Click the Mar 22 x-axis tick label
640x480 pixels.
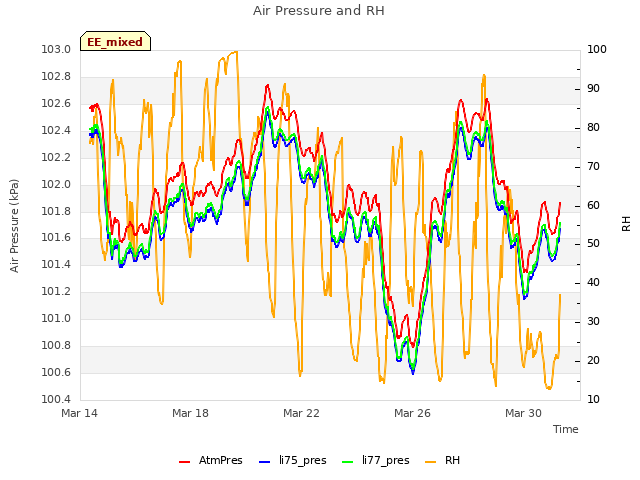[301, 413]
